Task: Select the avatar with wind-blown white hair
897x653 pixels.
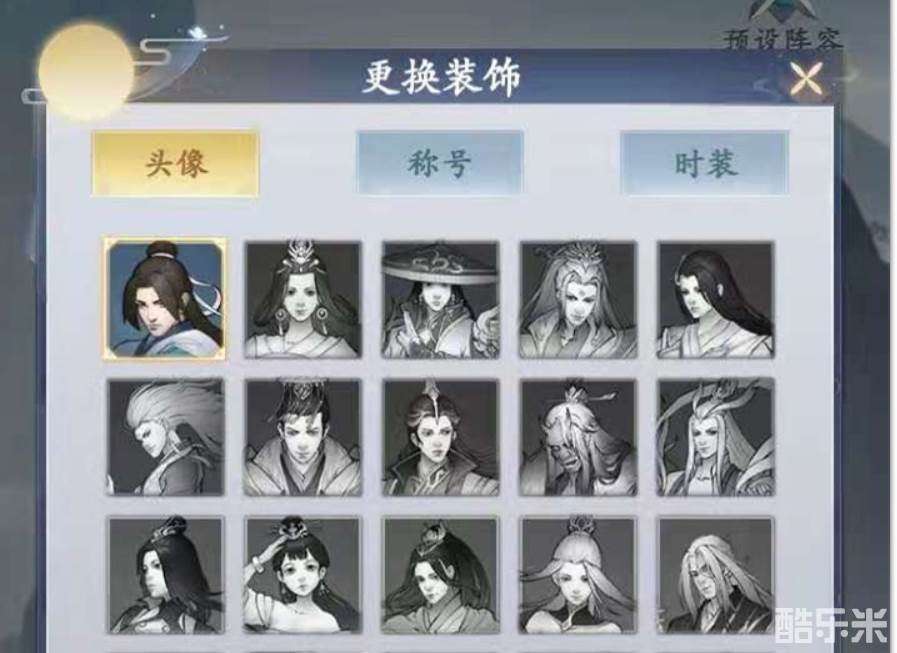Action: click(166, 438)
